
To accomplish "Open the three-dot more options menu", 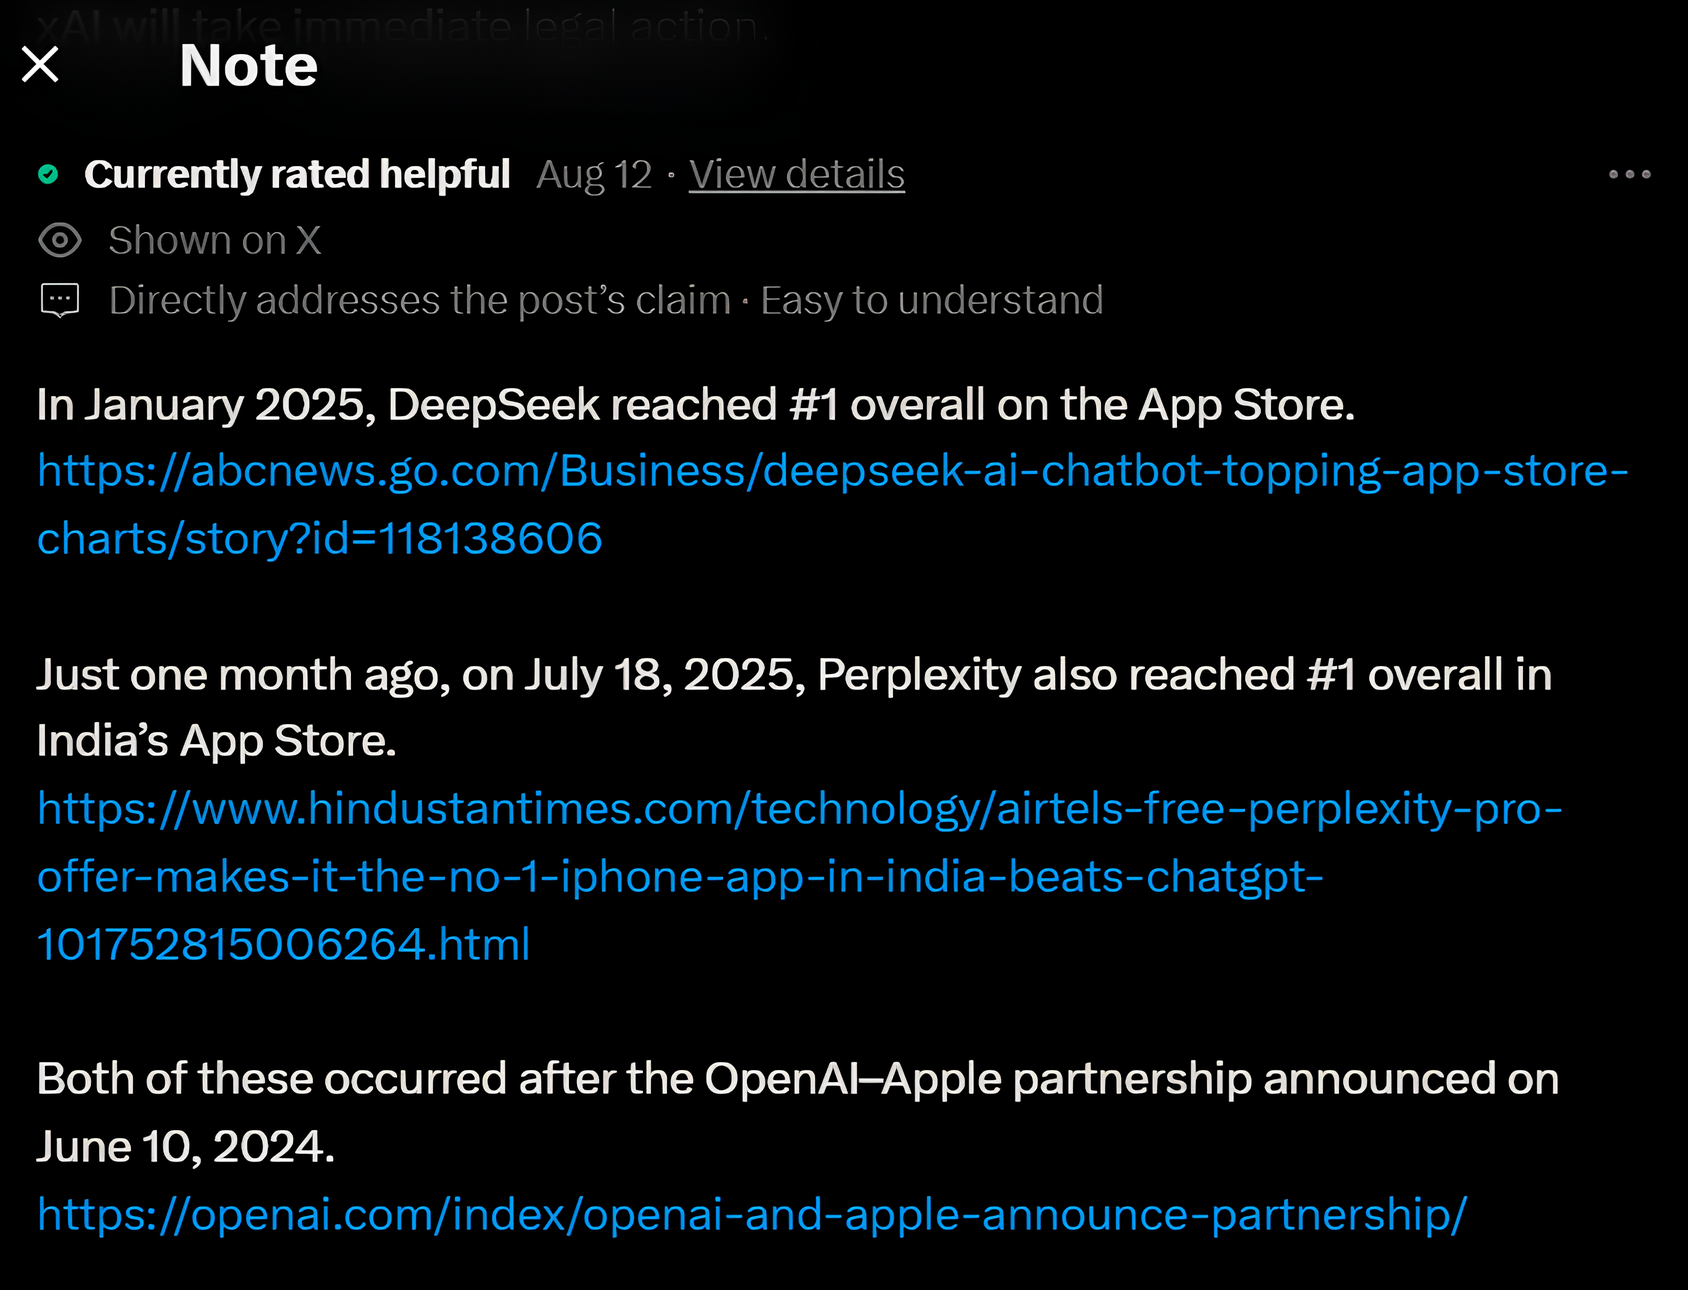I will pos(1629,175).
